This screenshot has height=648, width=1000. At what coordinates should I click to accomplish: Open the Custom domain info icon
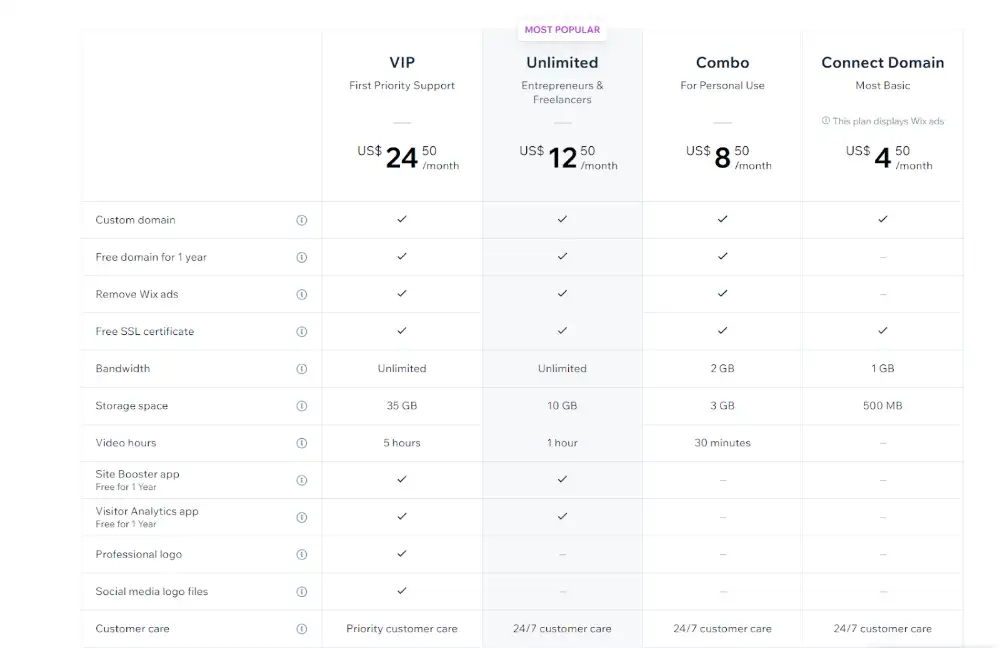pyautogui.click(x=302, y=220)
